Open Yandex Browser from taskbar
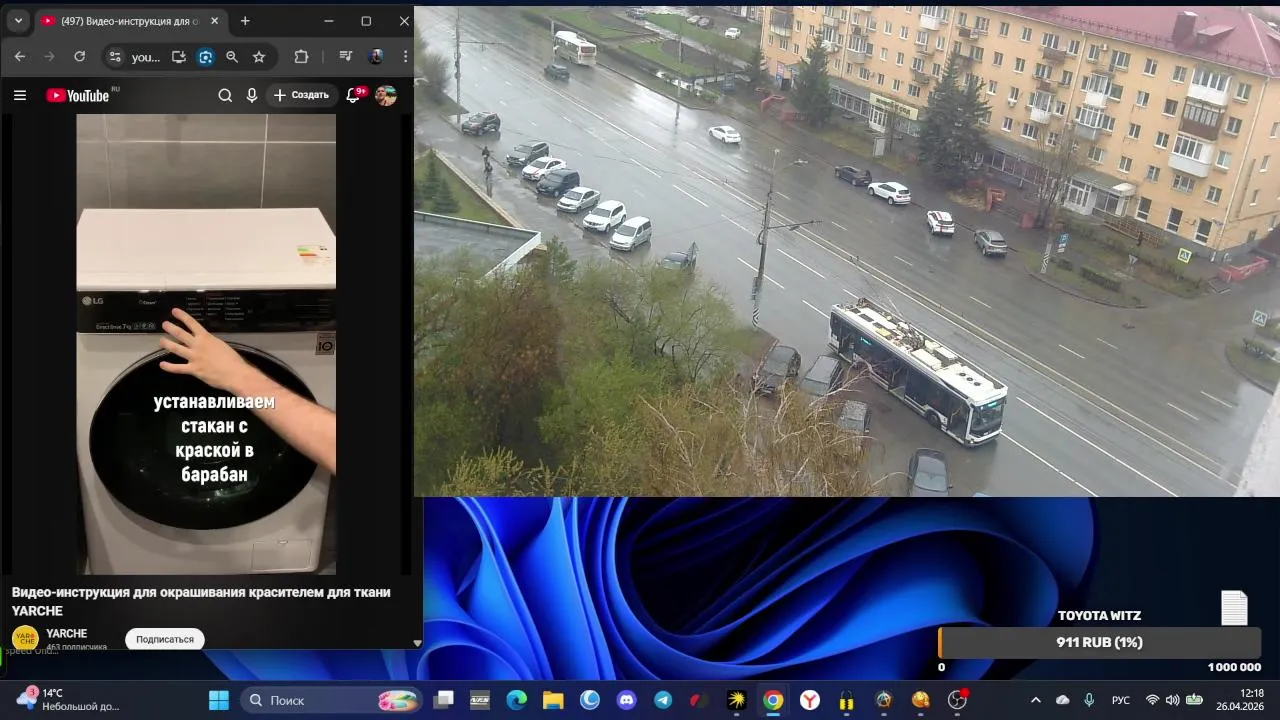Screen dimensions: 1280x720 pyautogui.click(x=810, y=700)
